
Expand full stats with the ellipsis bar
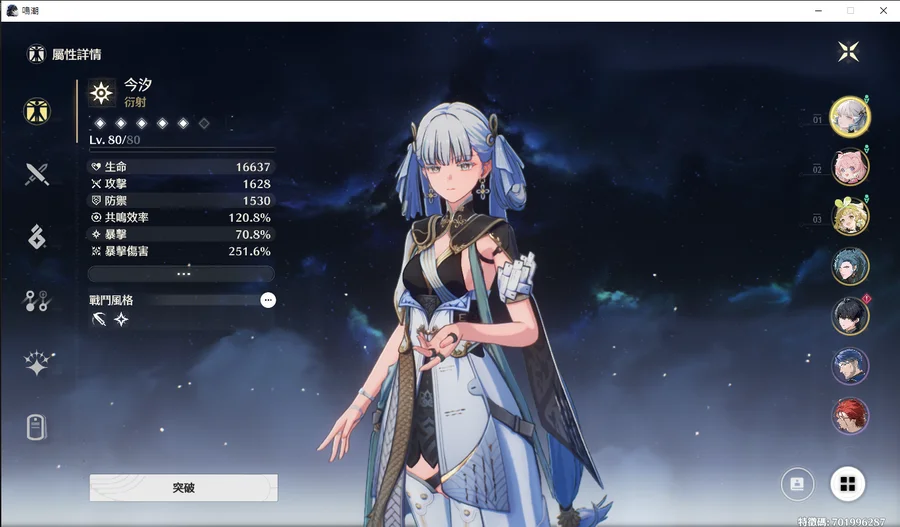click(x=181, y=274)
